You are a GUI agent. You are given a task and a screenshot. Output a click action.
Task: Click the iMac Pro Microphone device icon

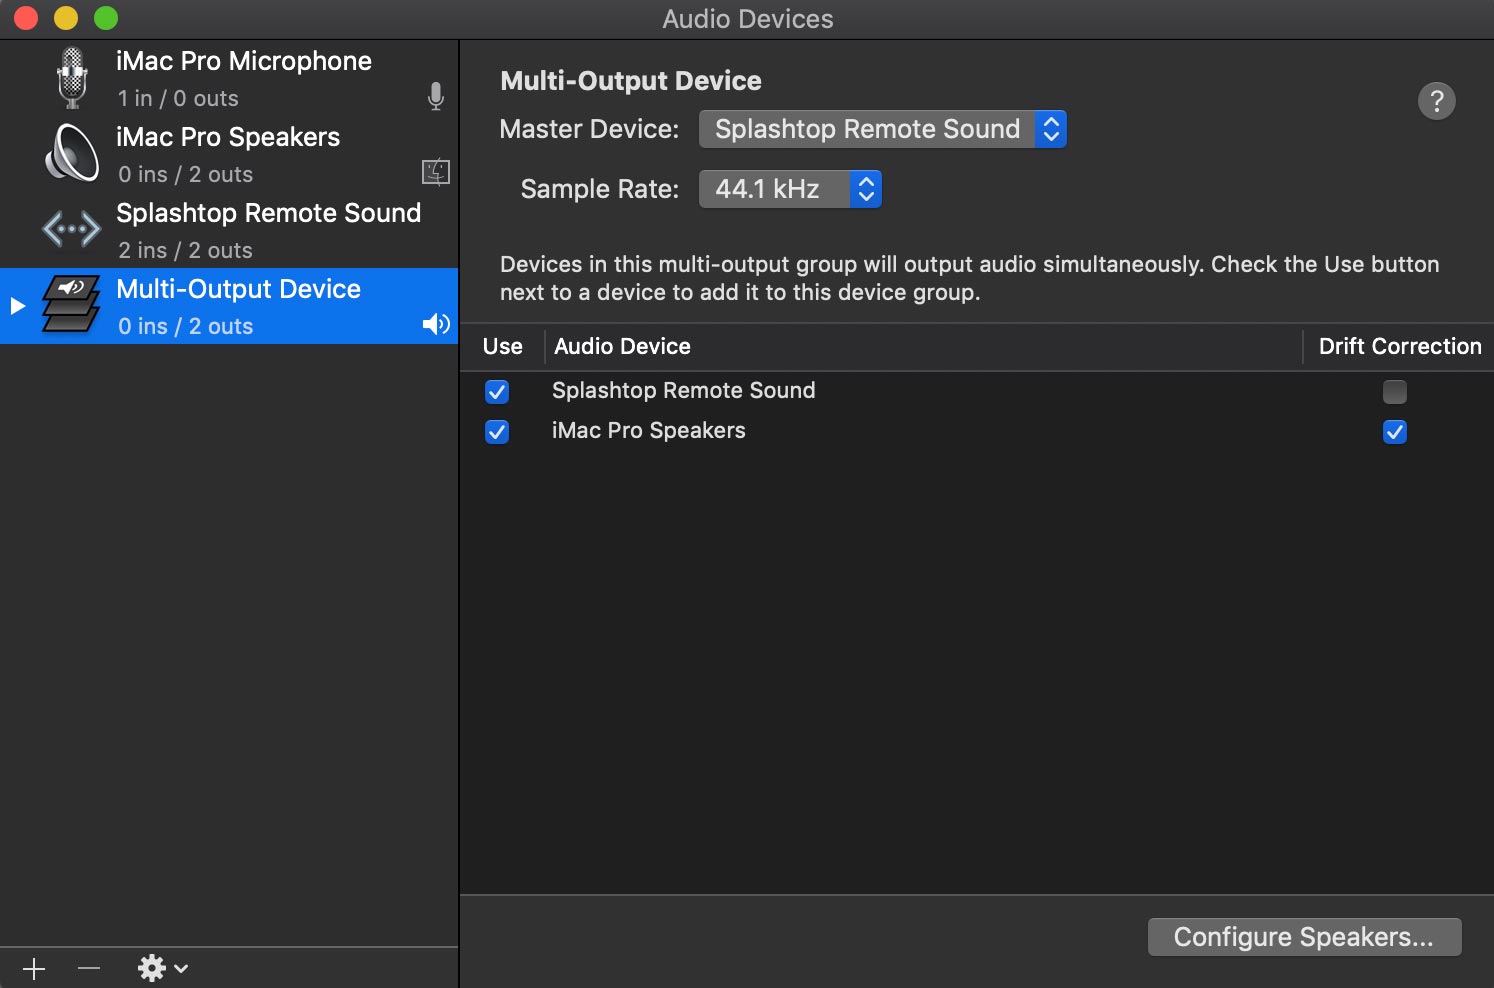72,78
